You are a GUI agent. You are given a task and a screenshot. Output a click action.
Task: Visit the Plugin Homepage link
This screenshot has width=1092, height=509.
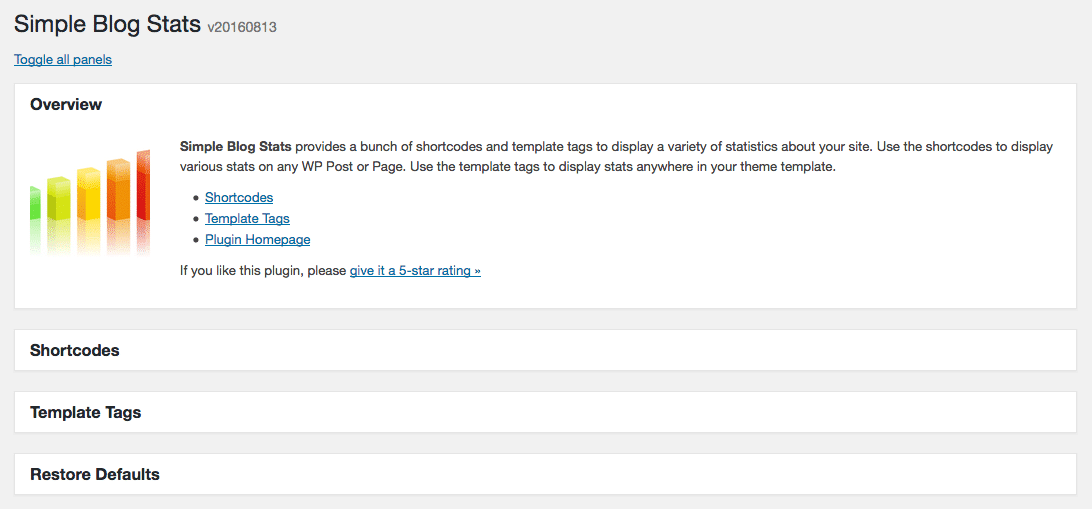[x=258, y=240]
